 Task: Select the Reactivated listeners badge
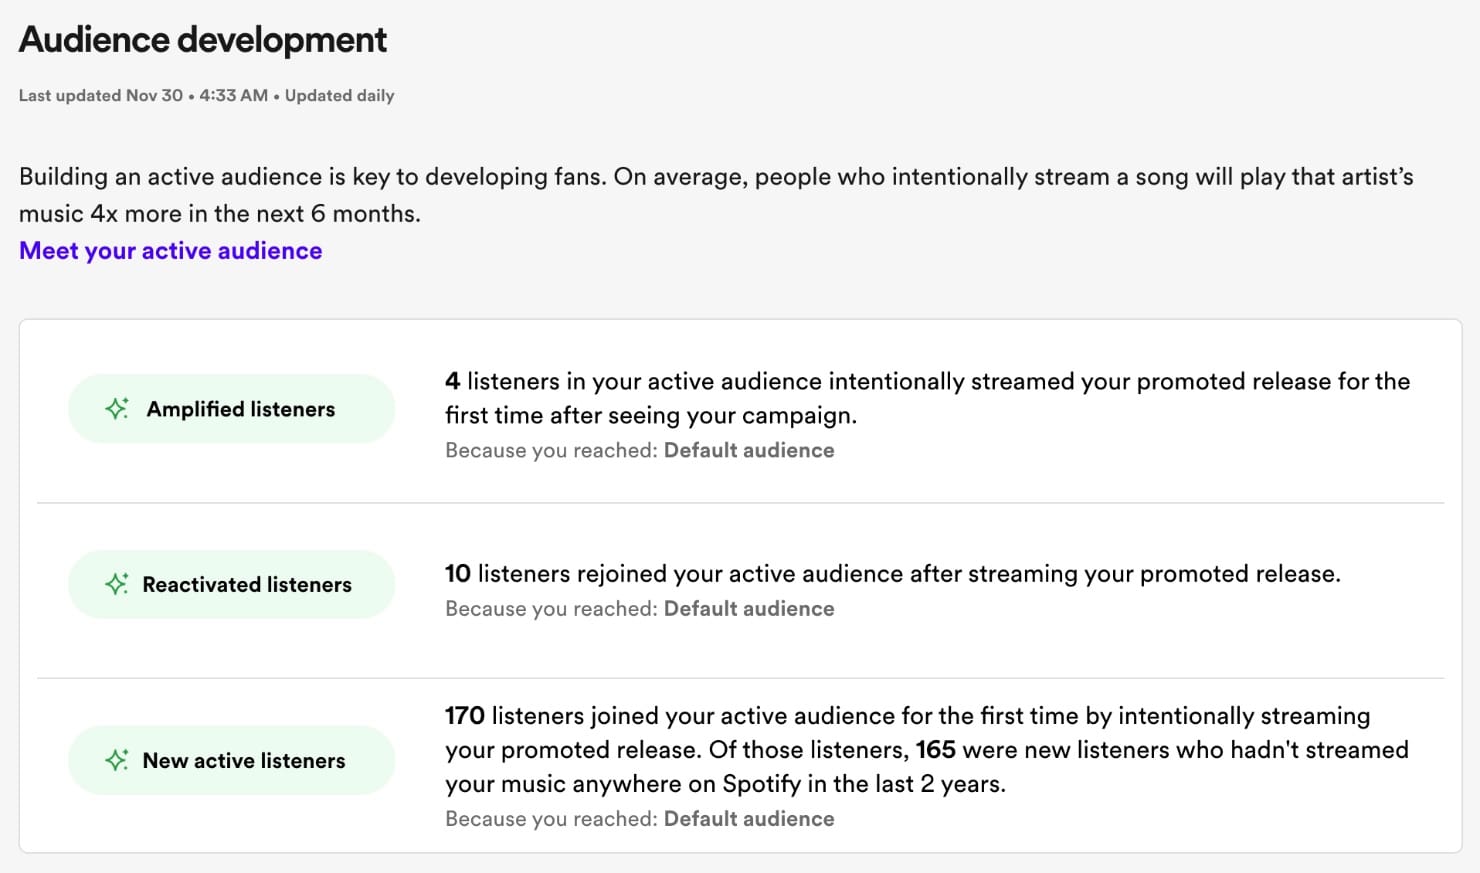[231, 584]
